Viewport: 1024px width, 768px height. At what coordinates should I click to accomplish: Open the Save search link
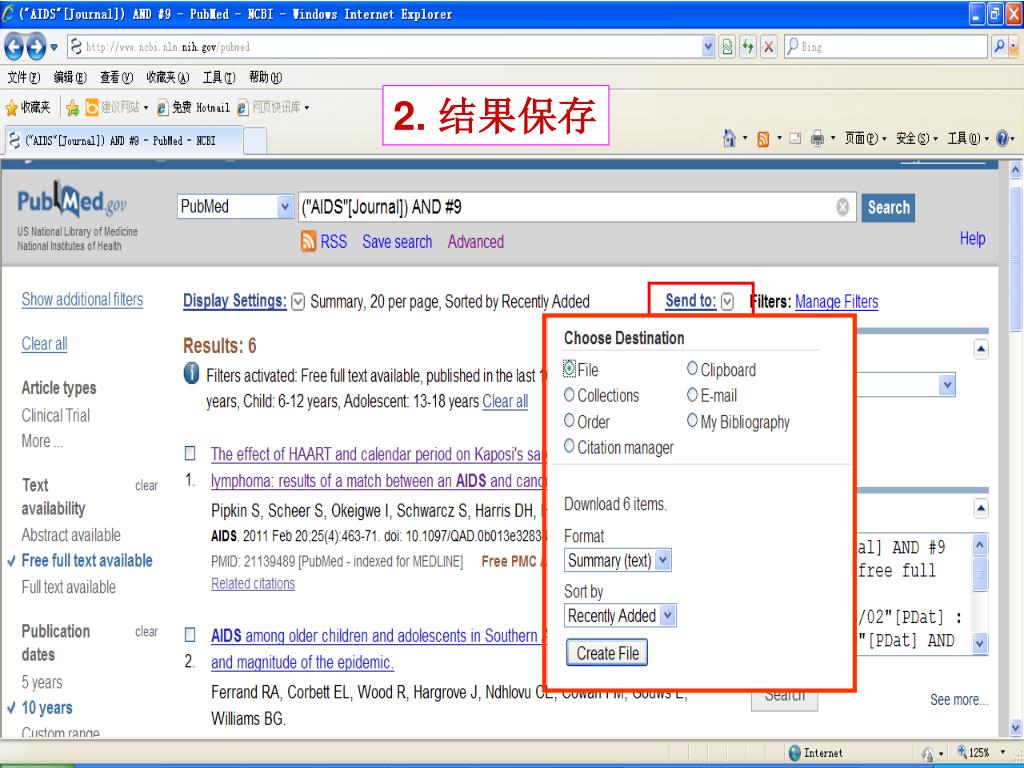point(397,242)
